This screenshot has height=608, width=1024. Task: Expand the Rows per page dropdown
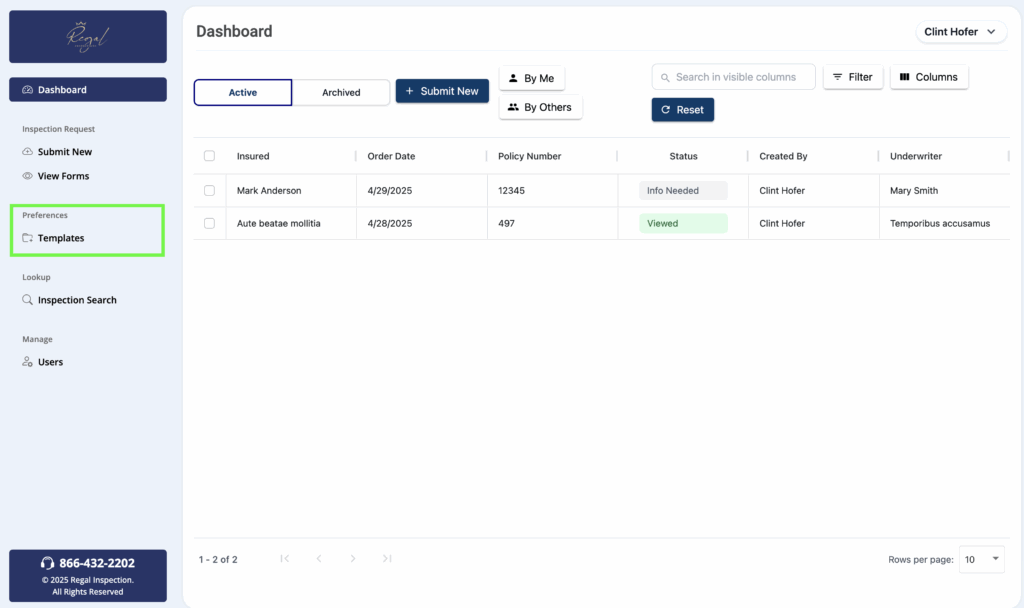(x=981, y=560)
